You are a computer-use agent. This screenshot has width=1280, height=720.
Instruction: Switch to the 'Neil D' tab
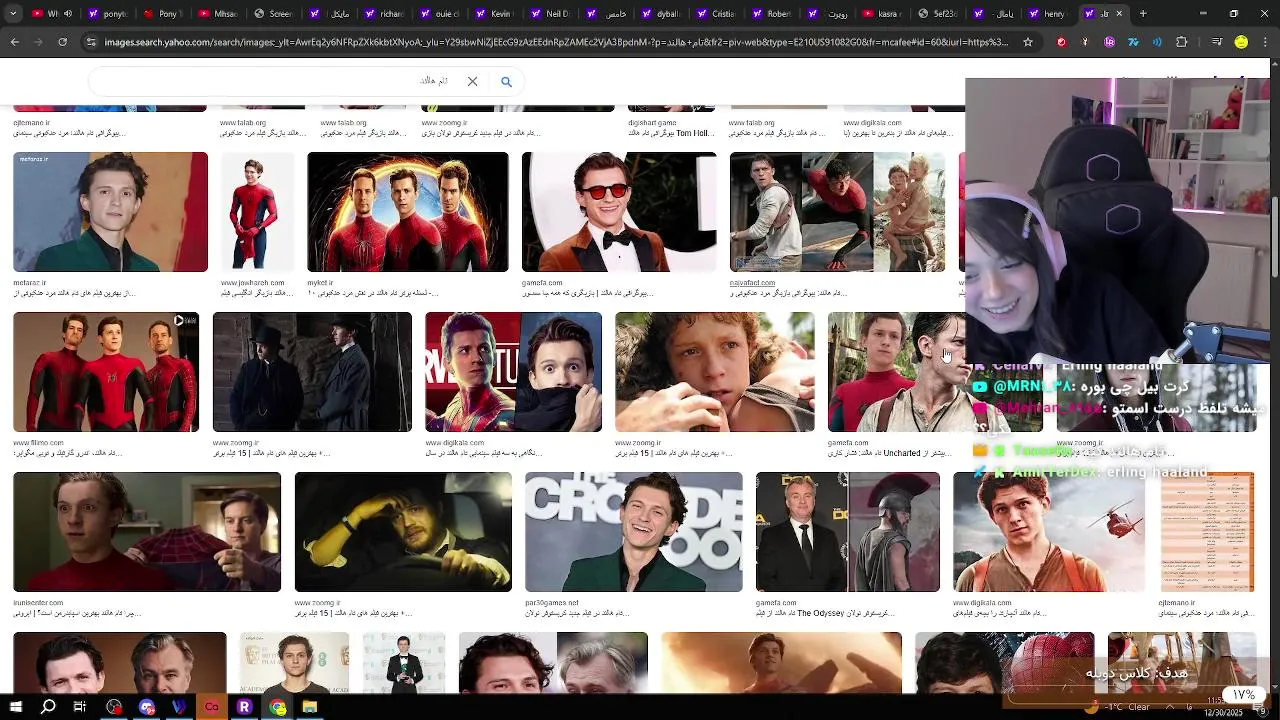click(x=548, y=14)
